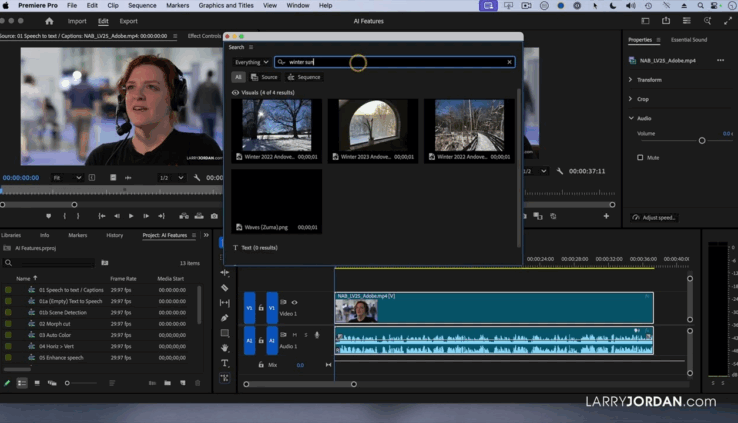
Task: Filter search results by Sequence
Action: (x=304, y=77)
